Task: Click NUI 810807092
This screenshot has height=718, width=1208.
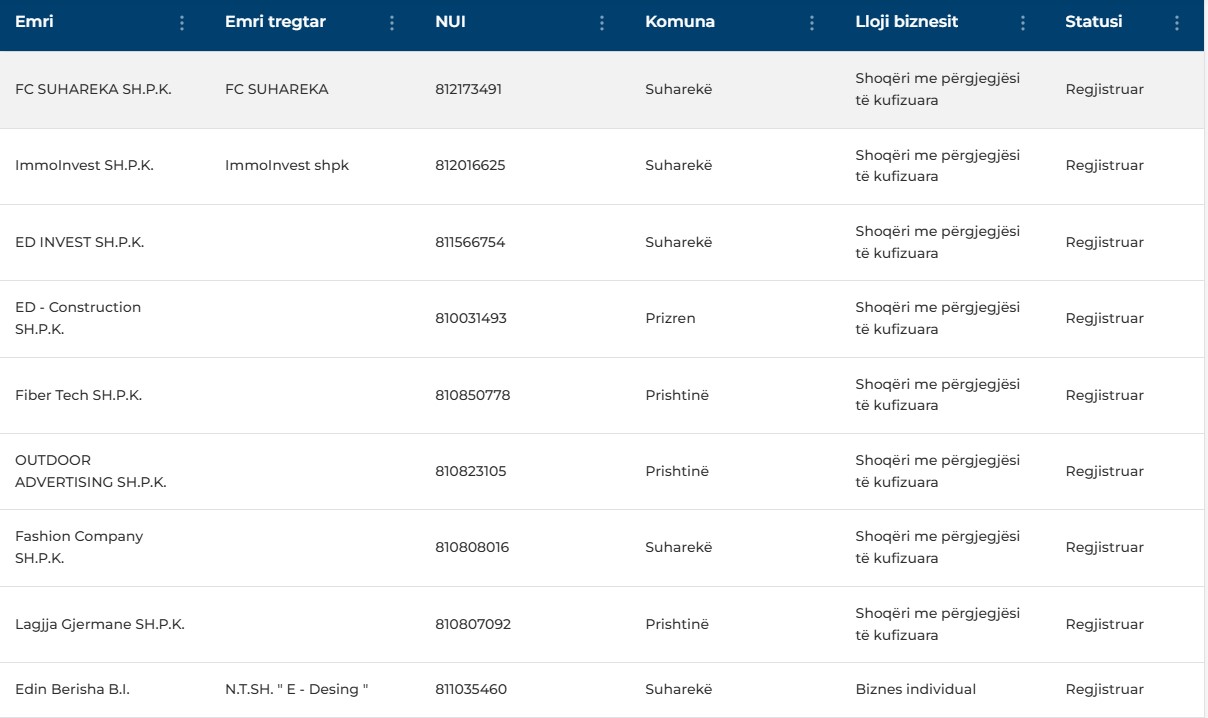Action: coord(473,624)
